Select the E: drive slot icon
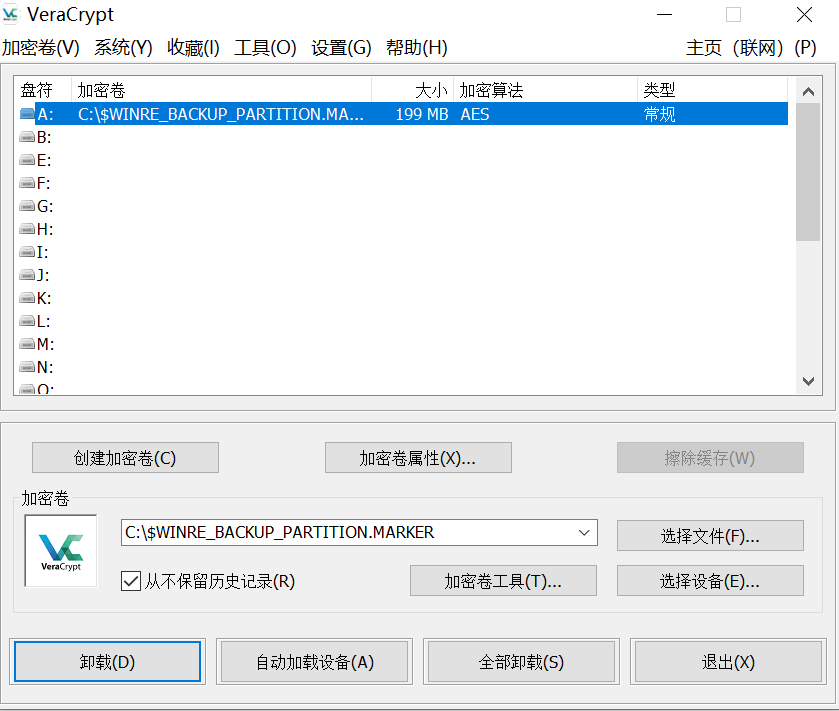839x711 pixels. pos(27,161)
